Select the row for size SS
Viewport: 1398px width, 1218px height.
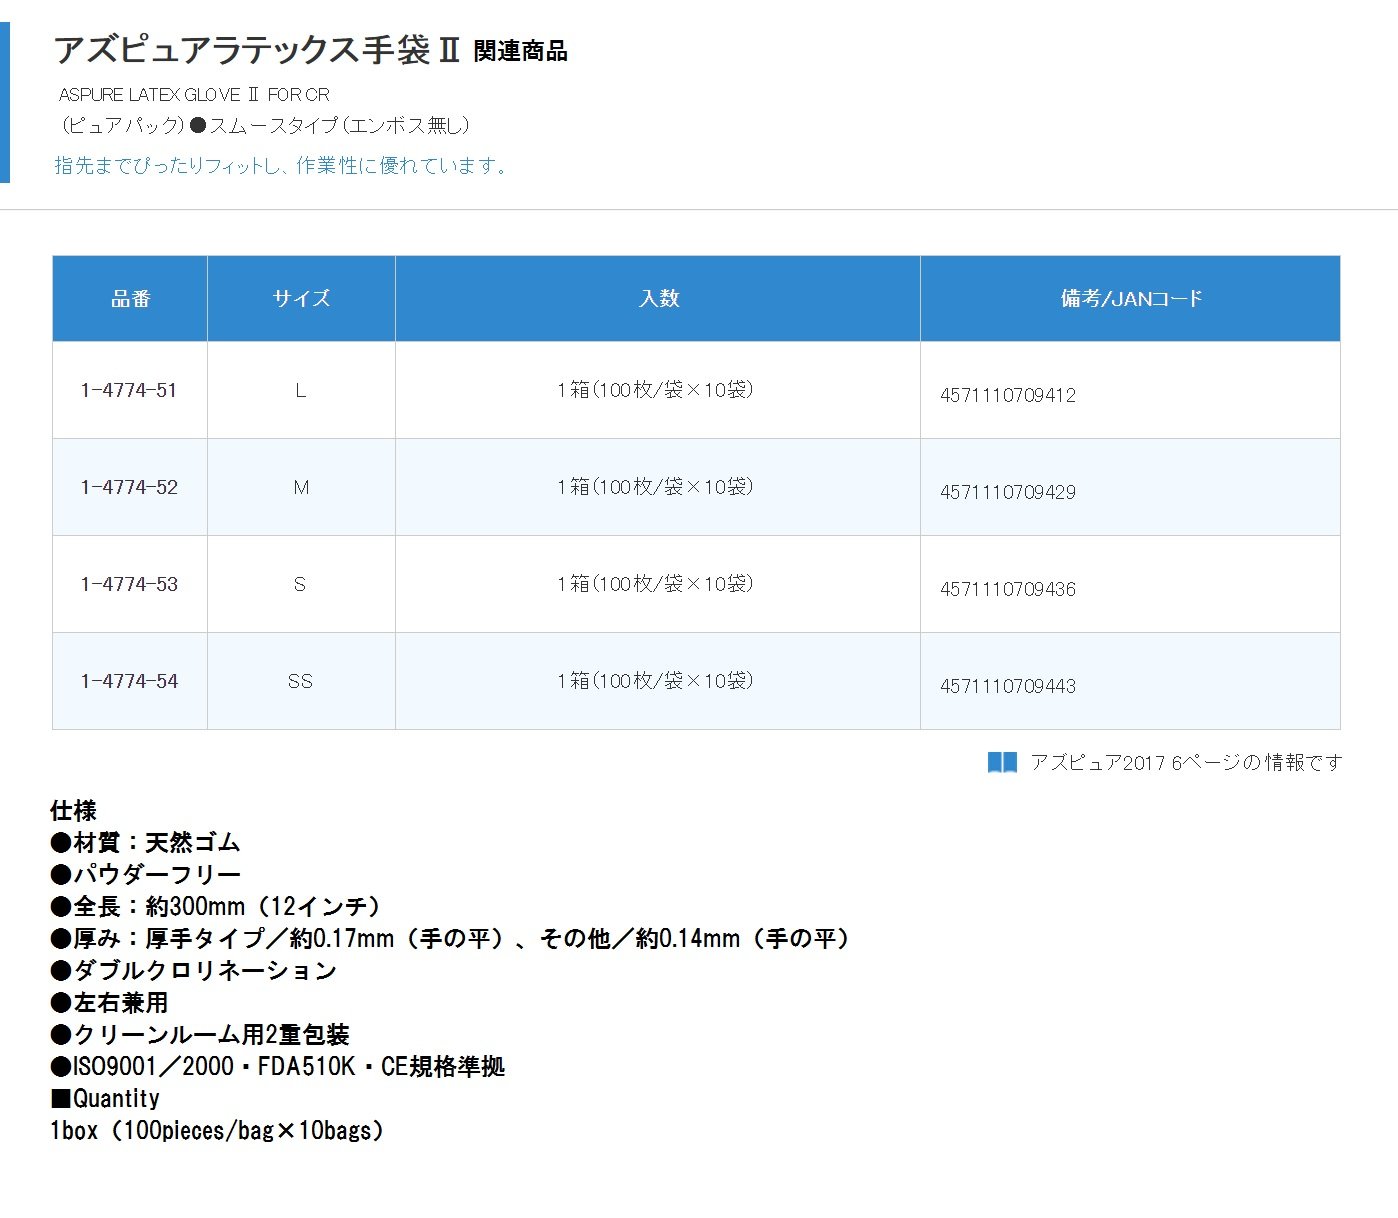pyautogui.click(x=301, y=681)
